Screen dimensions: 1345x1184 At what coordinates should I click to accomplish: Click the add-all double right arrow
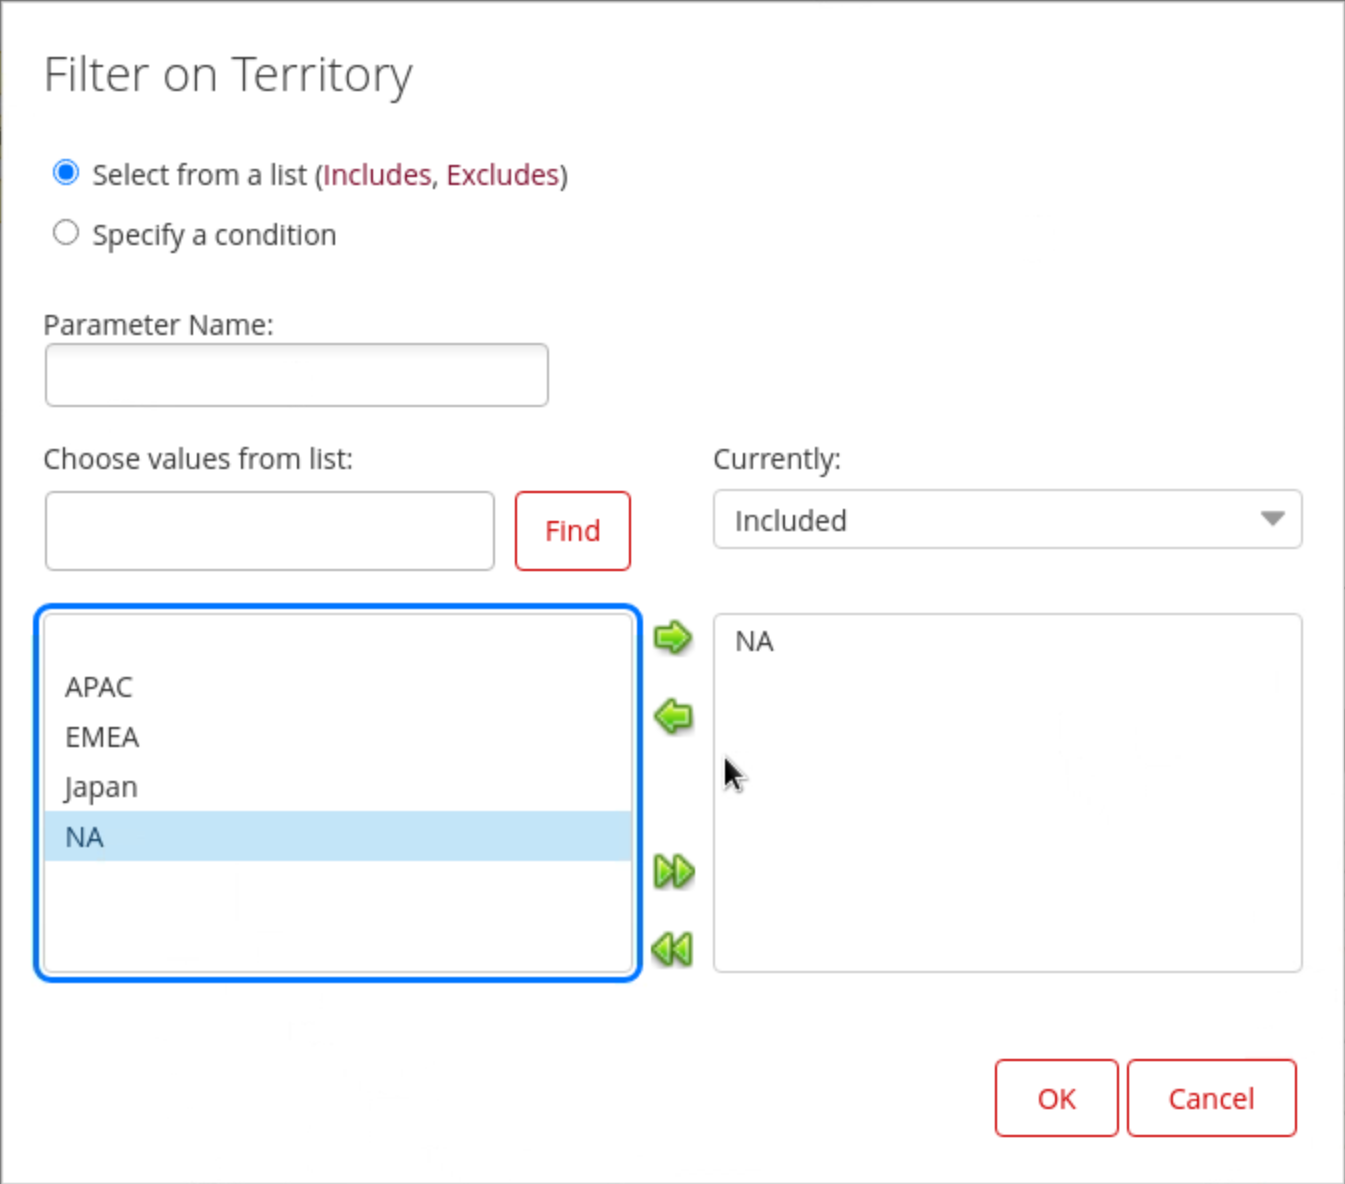tap(673, 871)
